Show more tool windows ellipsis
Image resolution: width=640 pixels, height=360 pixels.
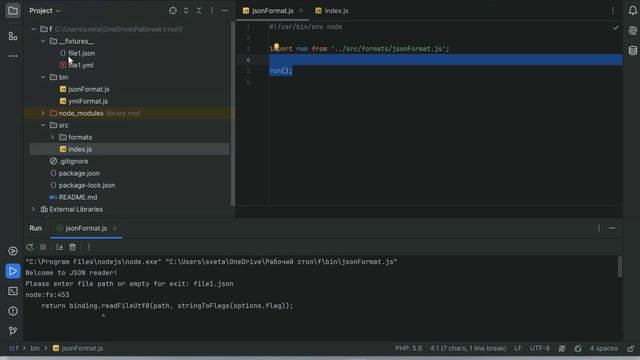tap(13, 56)
